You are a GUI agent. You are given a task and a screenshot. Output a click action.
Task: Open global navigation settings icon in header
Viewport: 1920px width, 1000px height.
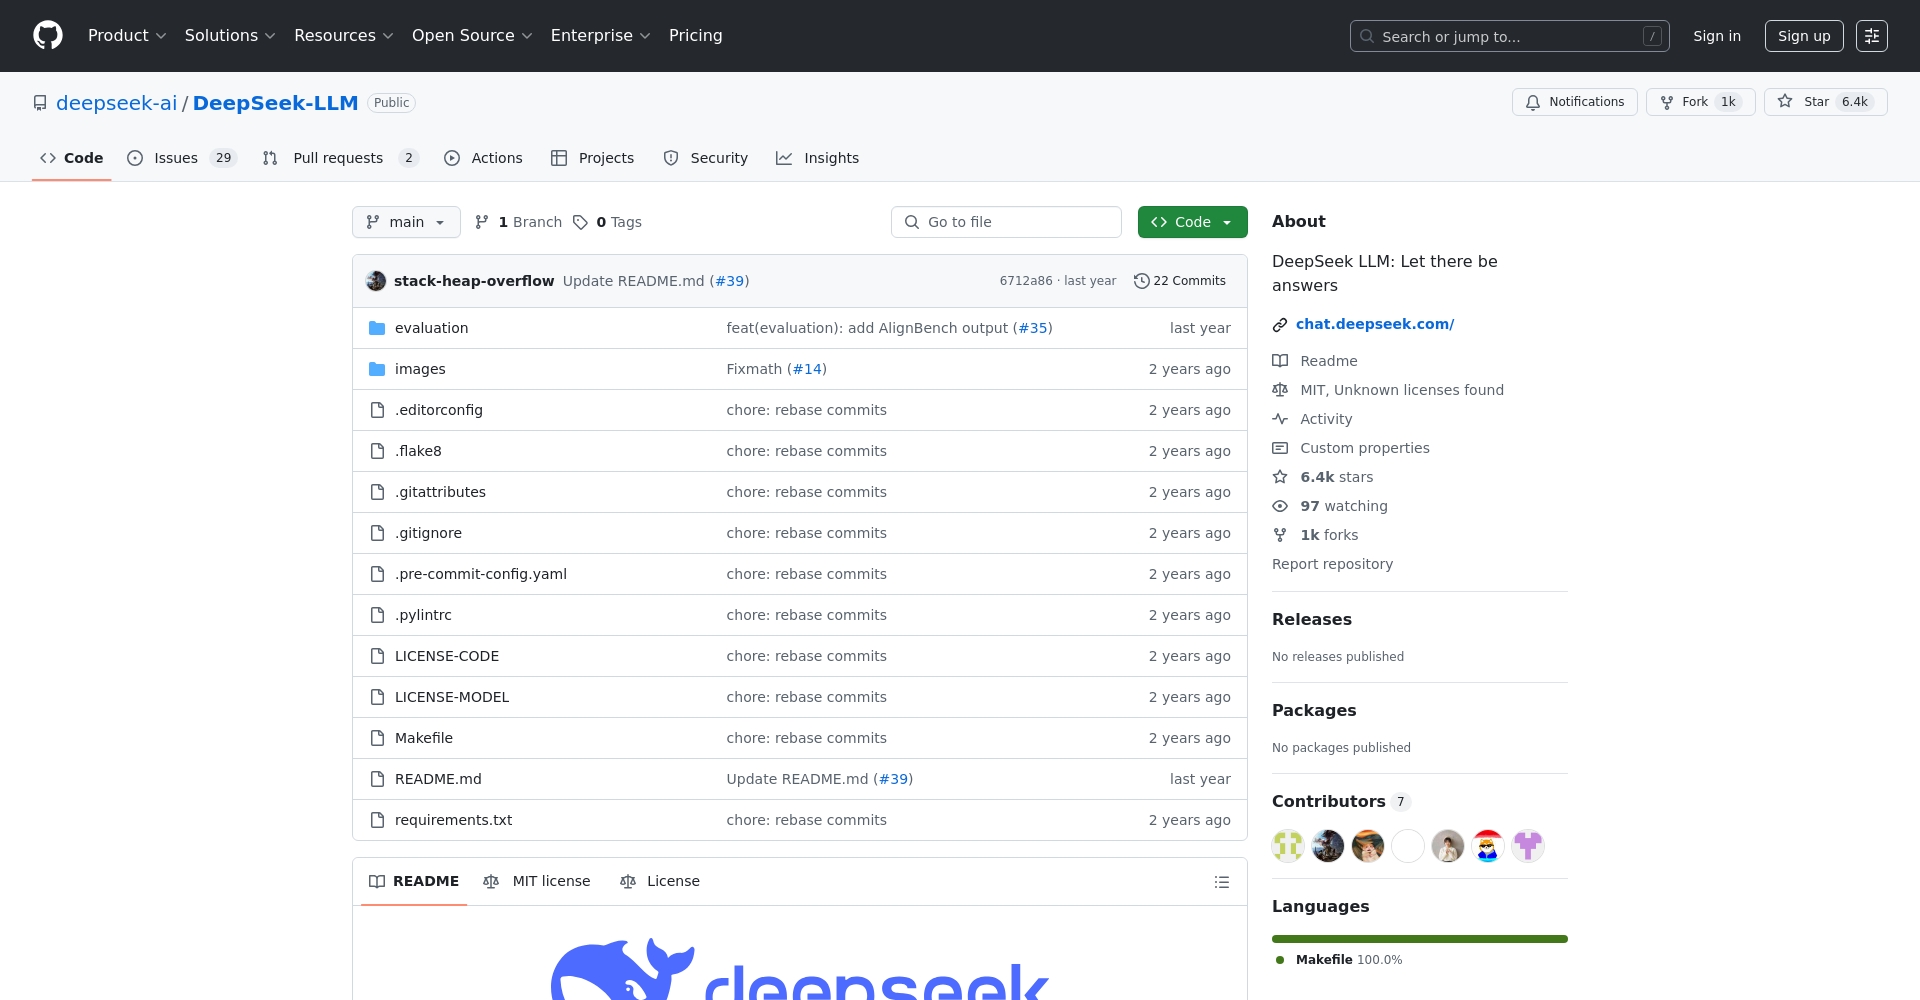coord(1871,36)
